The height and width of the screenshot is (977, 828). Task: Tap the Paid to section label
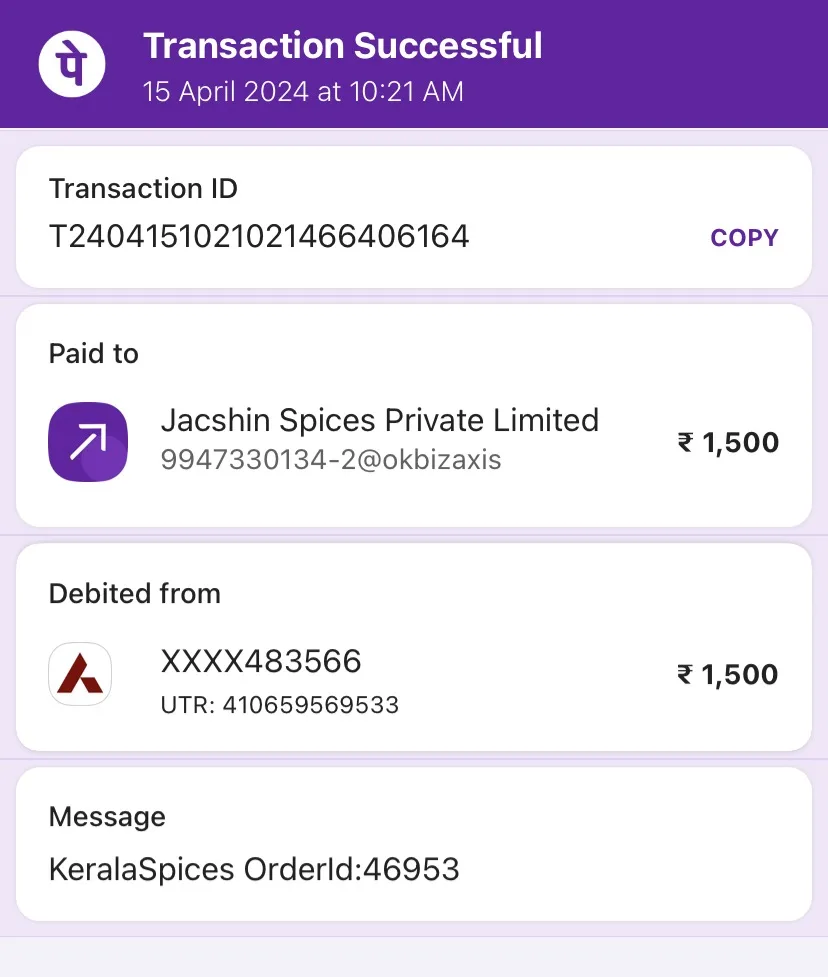[93, 353]
